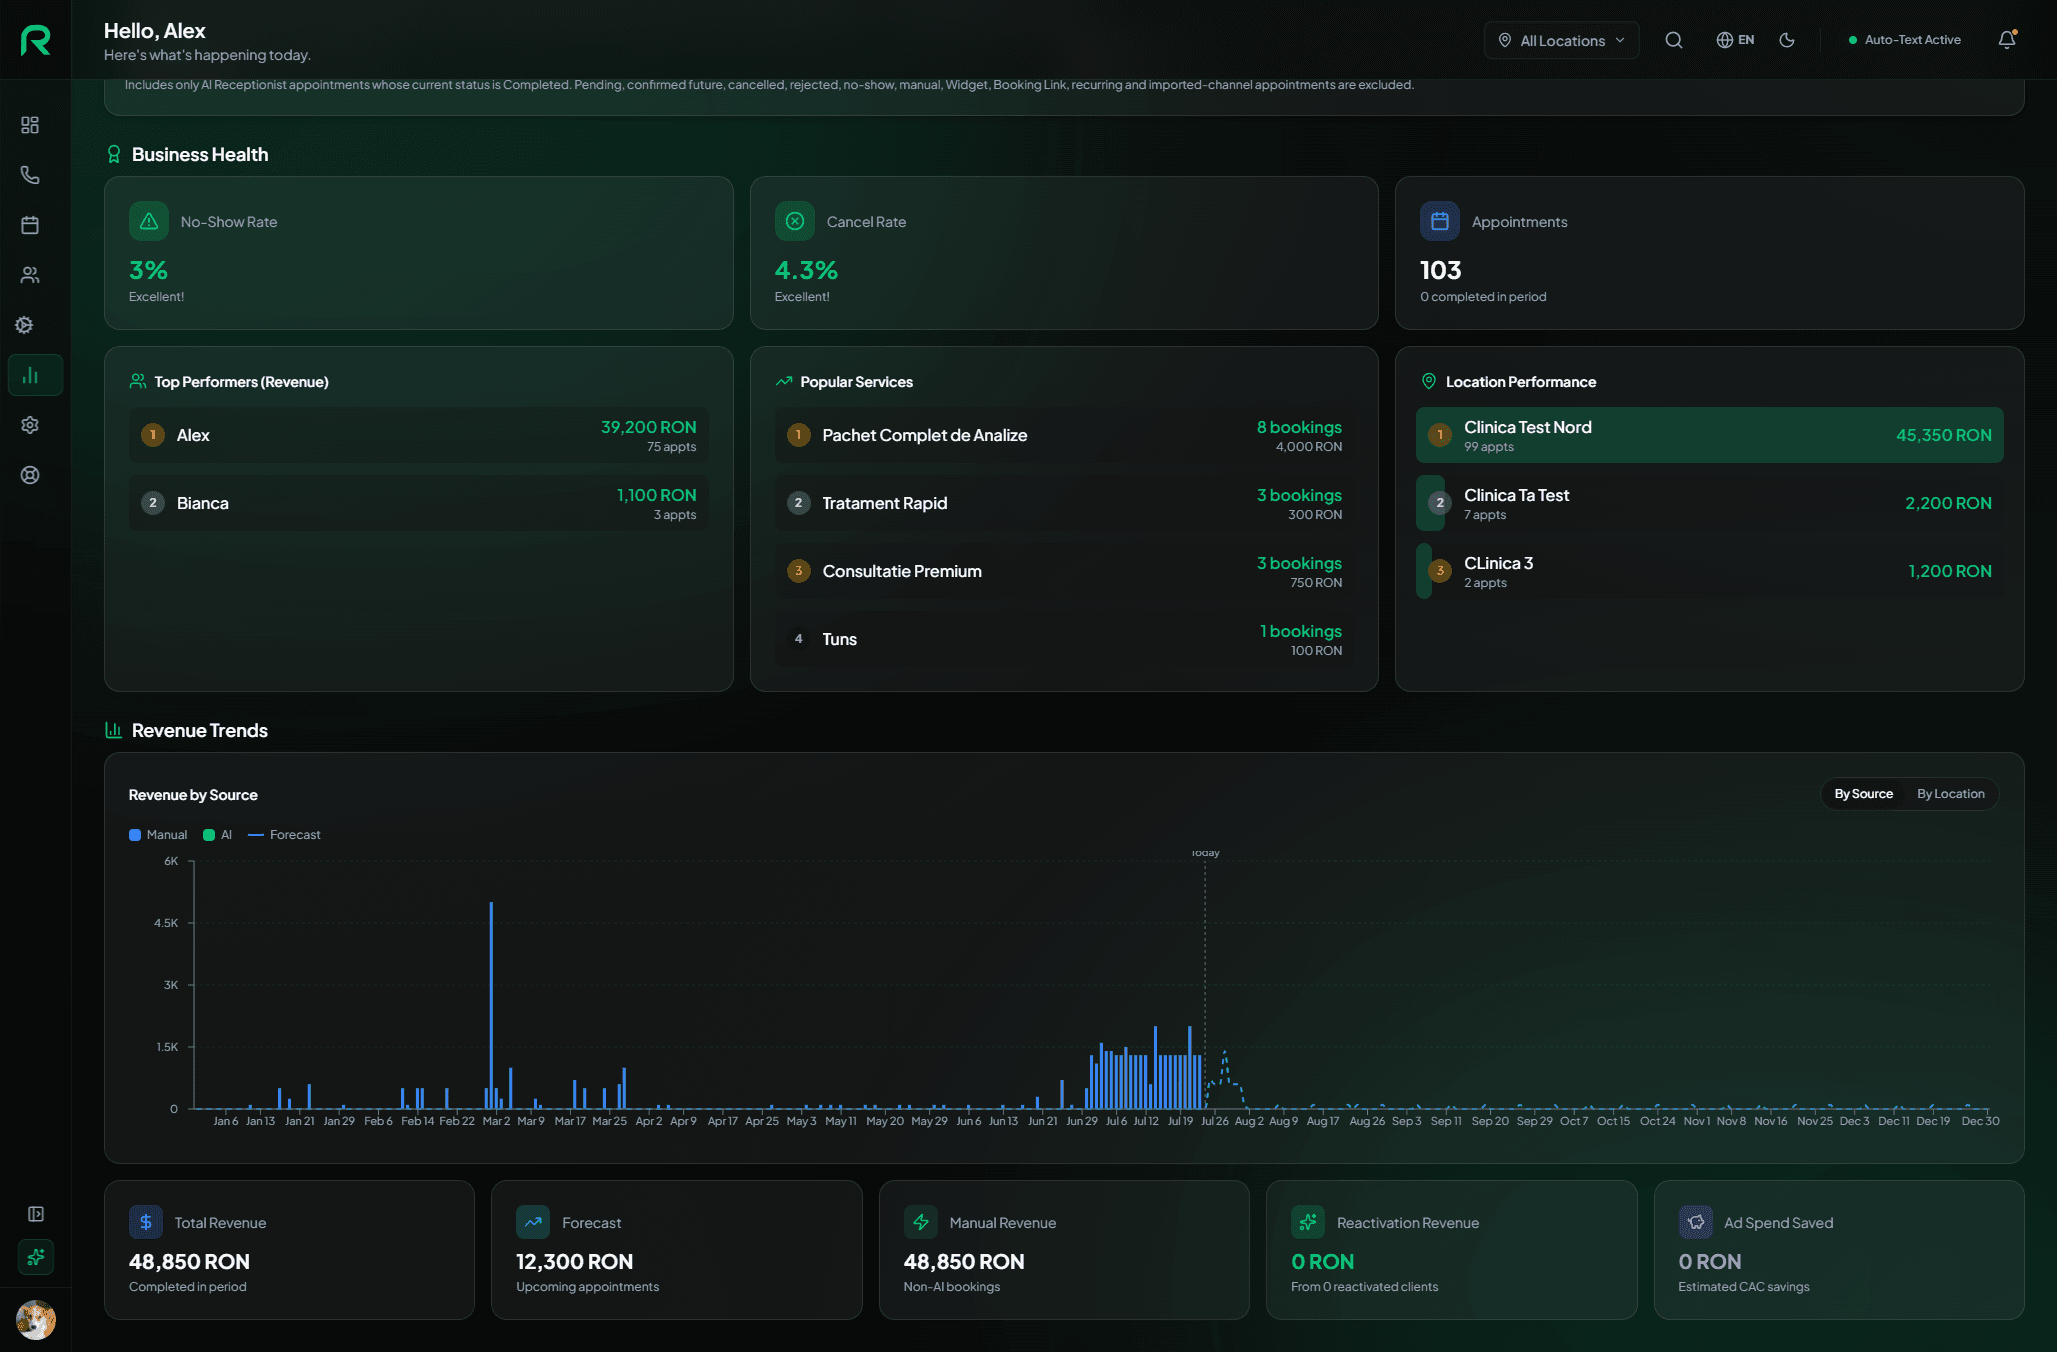Switch chart to By Location tab
This screenshot has height=1352, width=2057.
[1950, 794]
